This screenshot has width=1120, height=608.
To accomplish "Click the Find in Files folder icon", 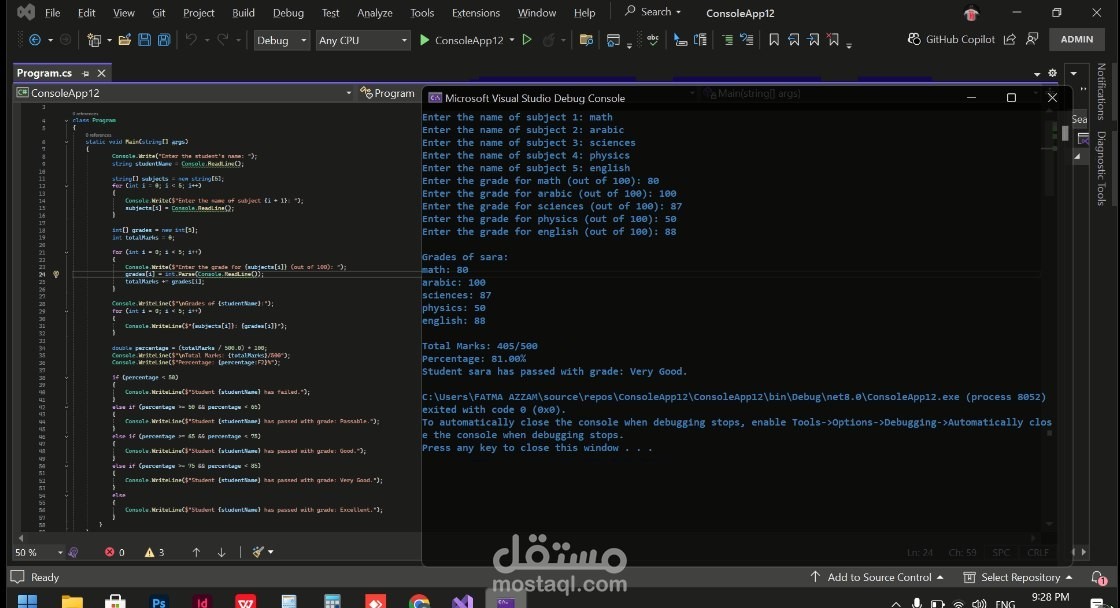I will pyautogui.click(x=586, y=40).
